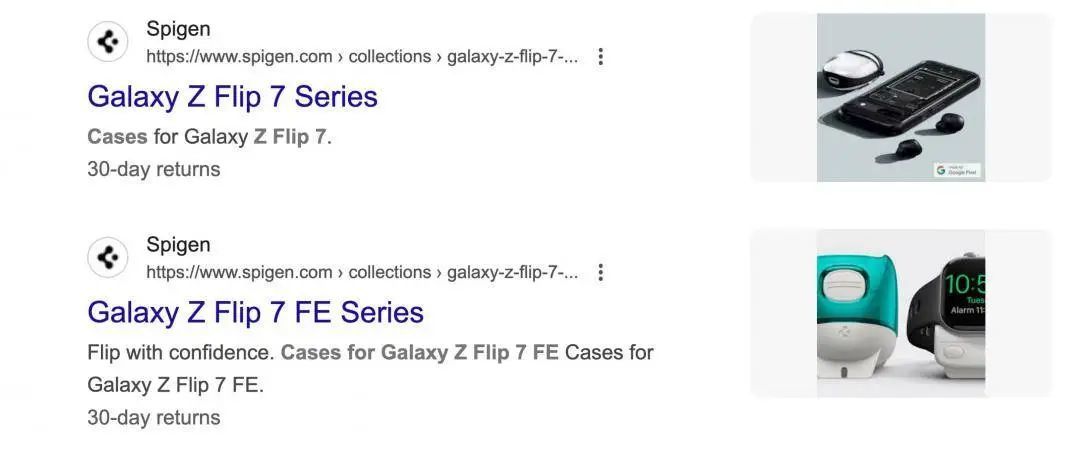Click the bold "Z Flip 7" text in the Series snippet
Viewport: 1080px width, 455px height.
[290, 137]
